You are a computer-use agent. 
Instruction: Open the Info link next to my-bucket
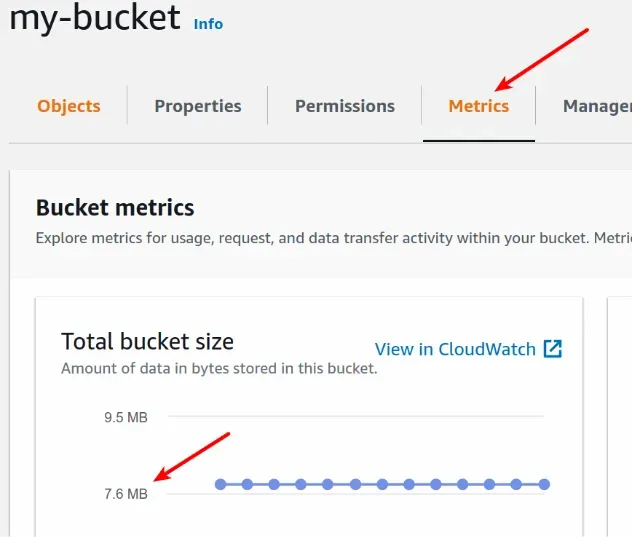tap(208, 23)
